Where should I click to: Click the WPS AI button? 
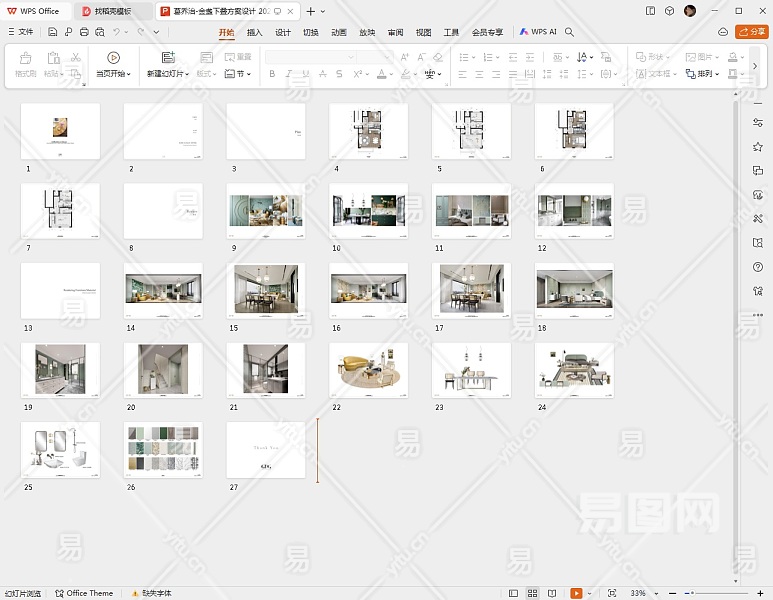538,32
